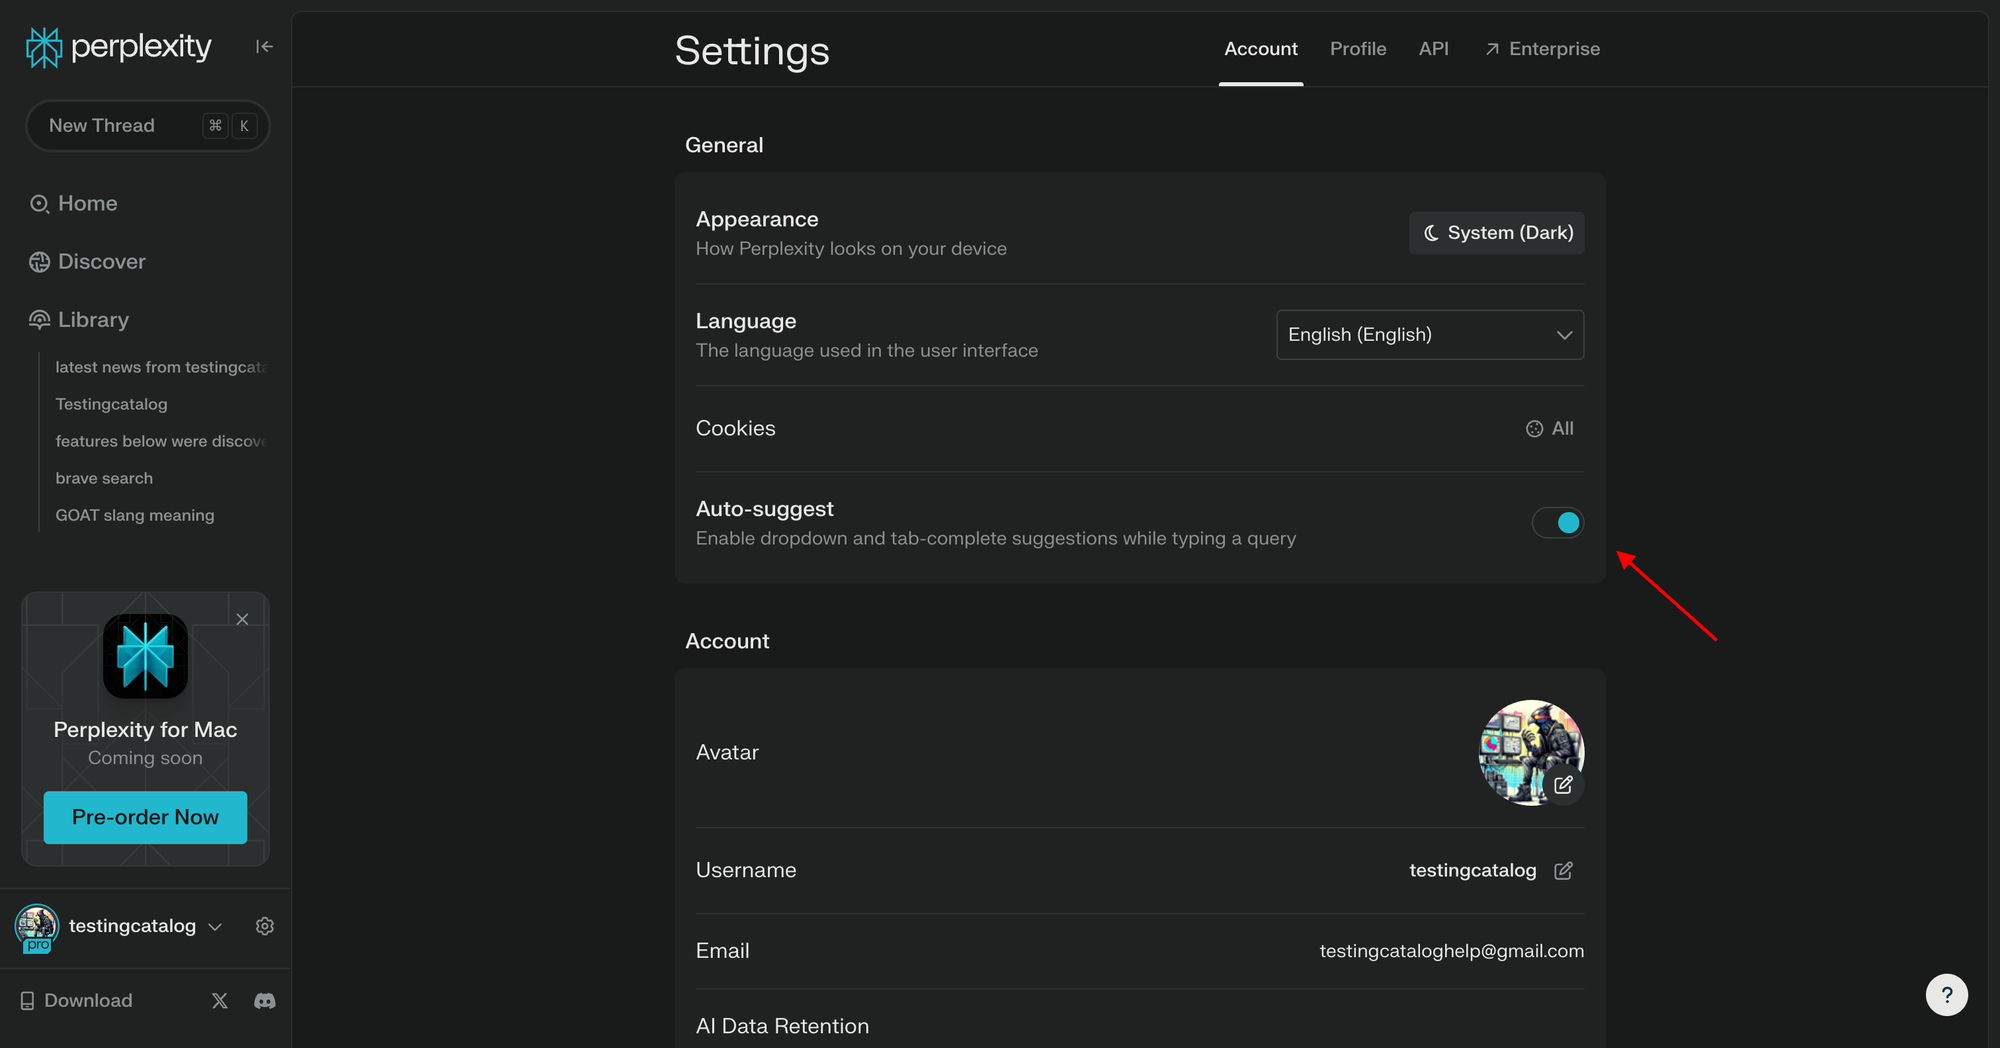
Task: Open the Discord community icon
Action: pos(265,1001)
